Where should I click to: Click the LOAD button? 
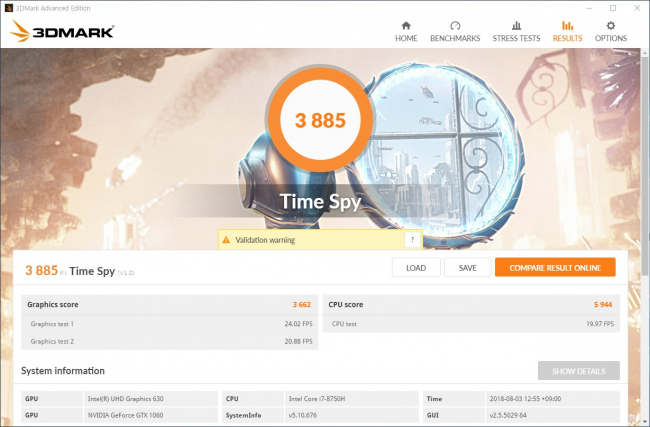pos(416,268)
